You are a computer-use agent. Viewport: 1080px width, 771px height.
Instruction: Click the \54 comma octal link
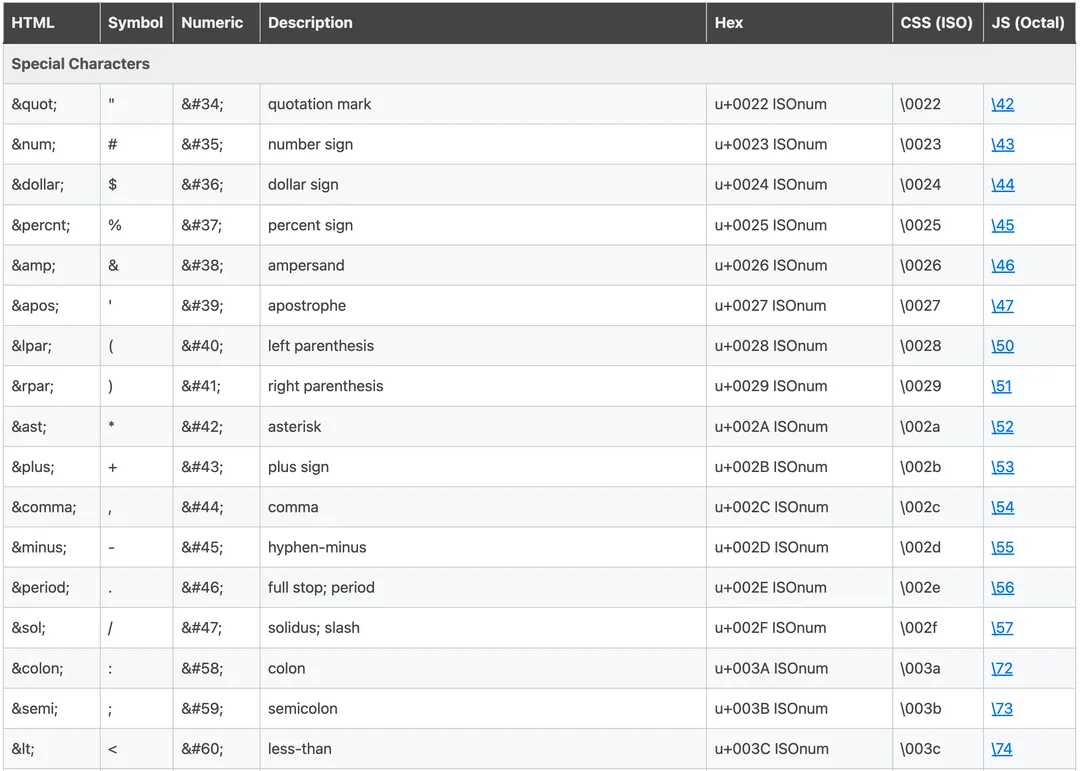tap(1002, 507)
